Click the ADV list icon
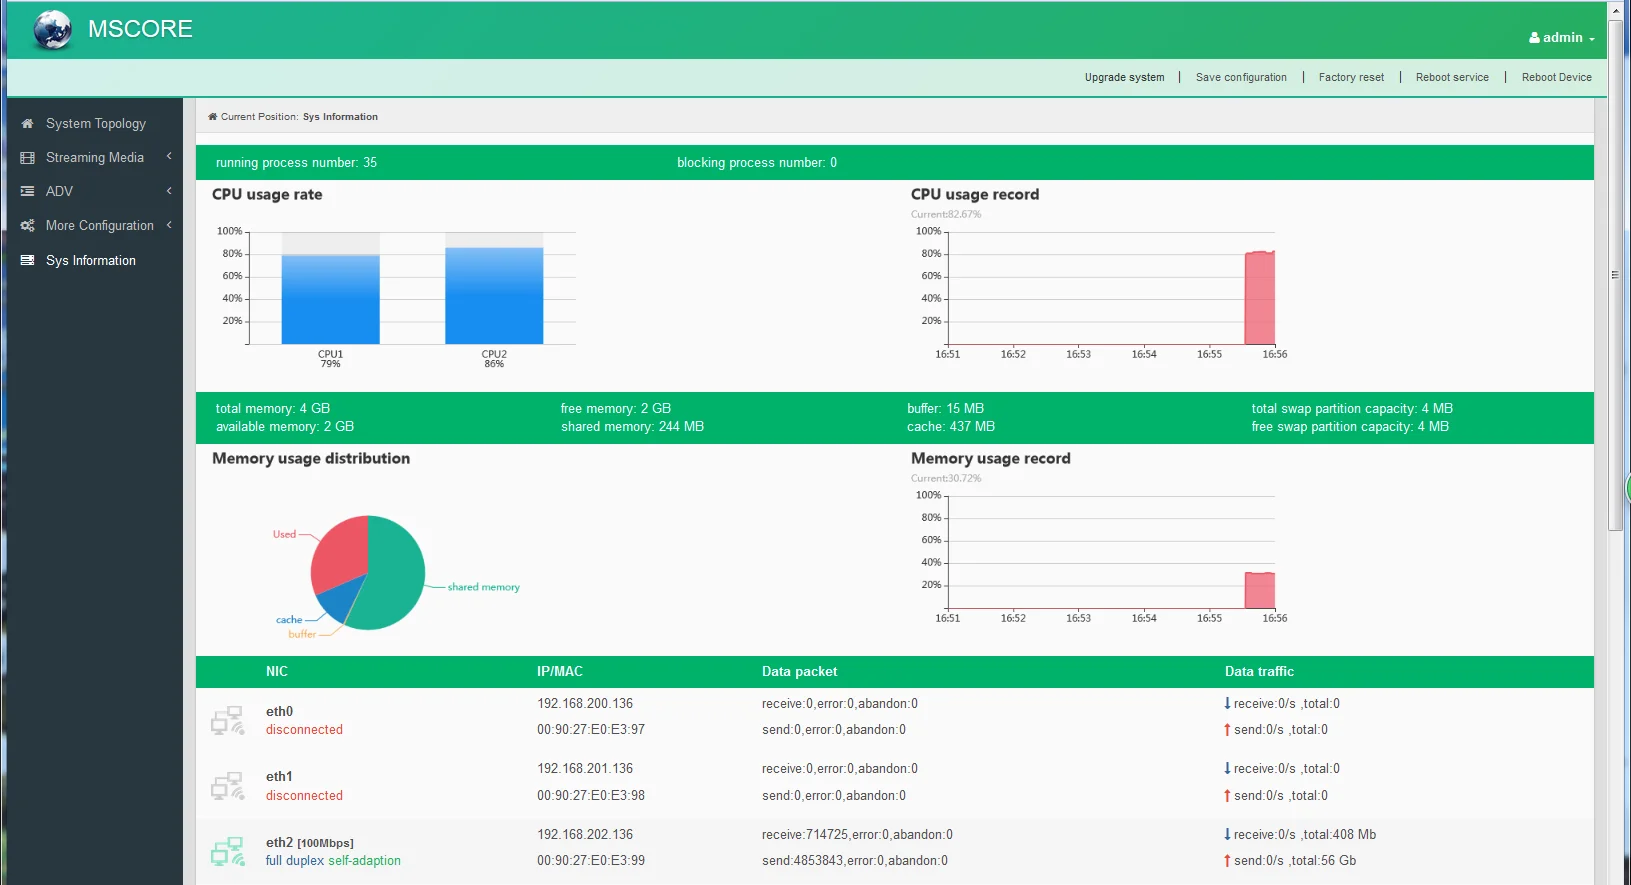The image size is (1631, 885). coord(27,191)
